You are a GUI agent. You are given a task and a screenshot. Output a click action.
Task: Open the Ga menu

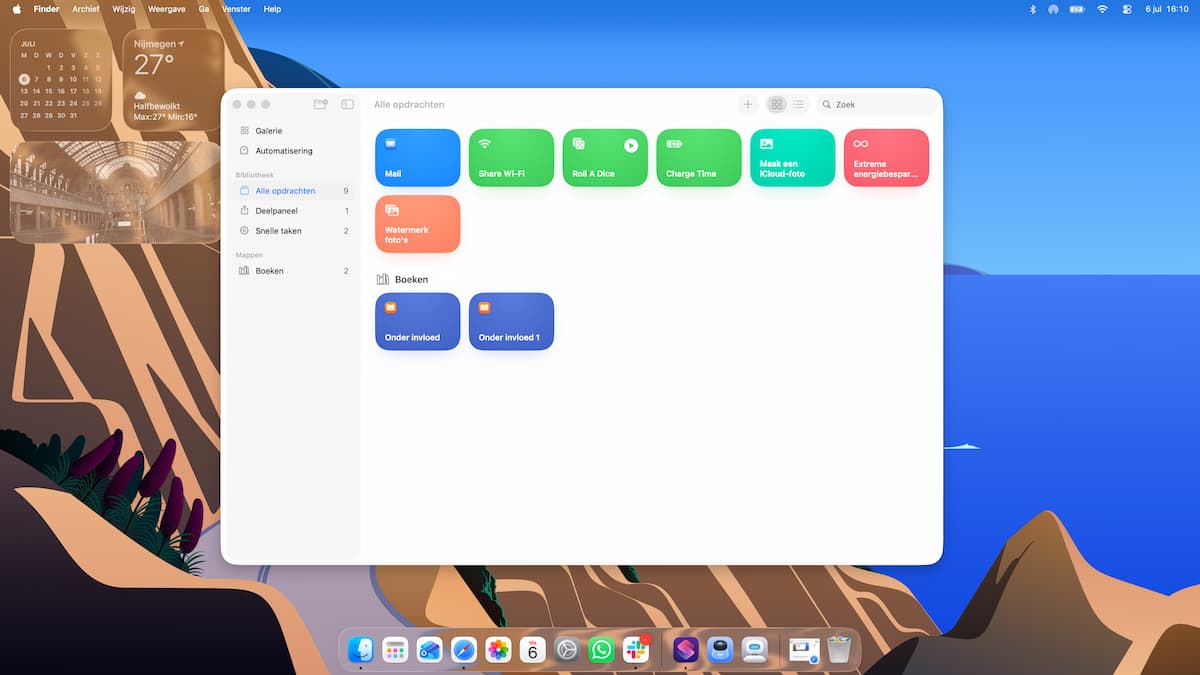[204, 9]
